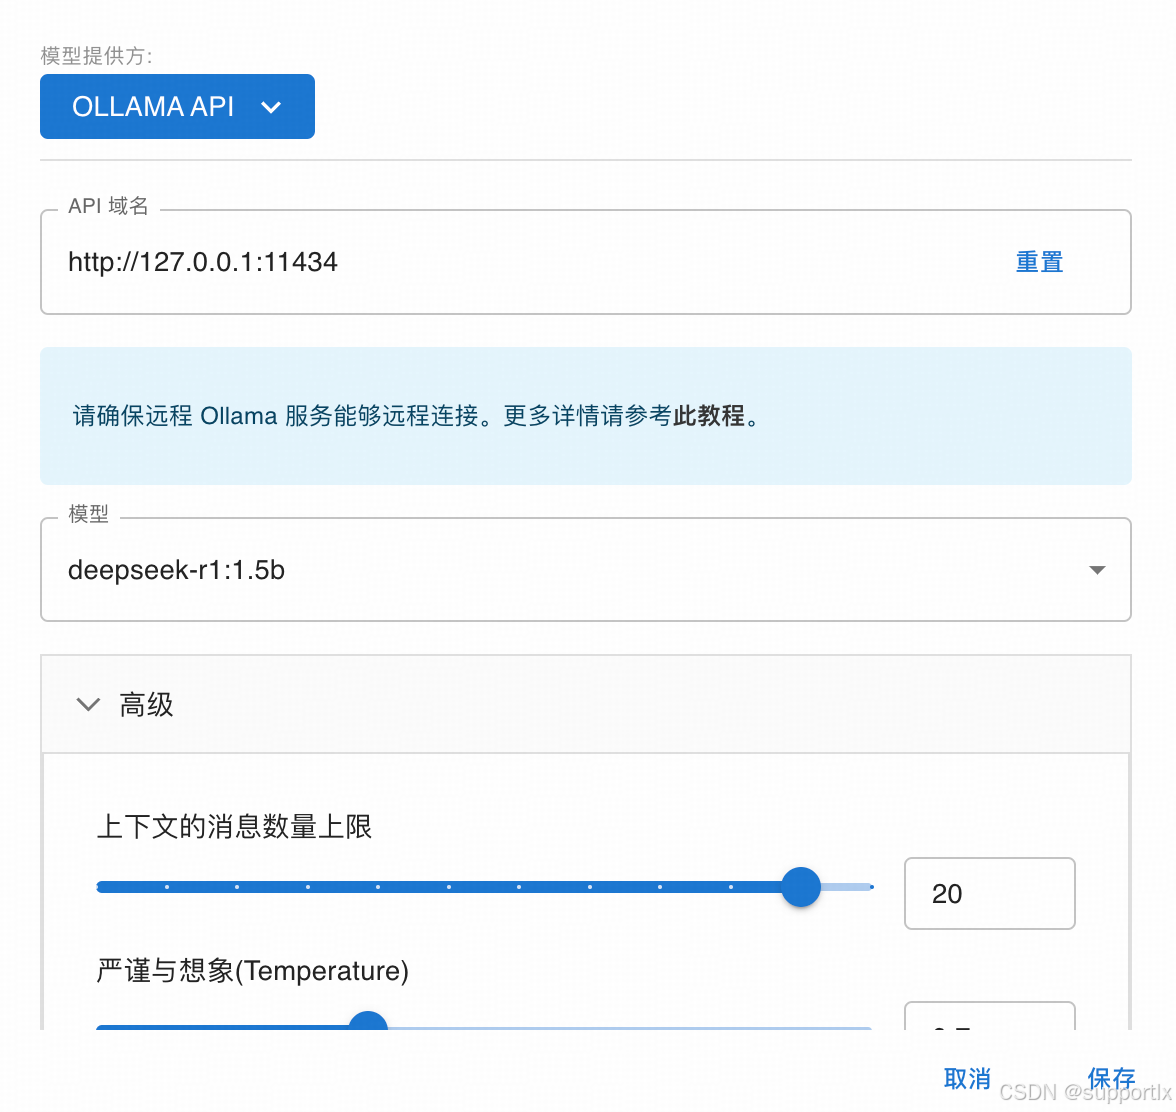Click the model dropdown arrow icon
The image size is (1176, 1112).
[1097, 570]
